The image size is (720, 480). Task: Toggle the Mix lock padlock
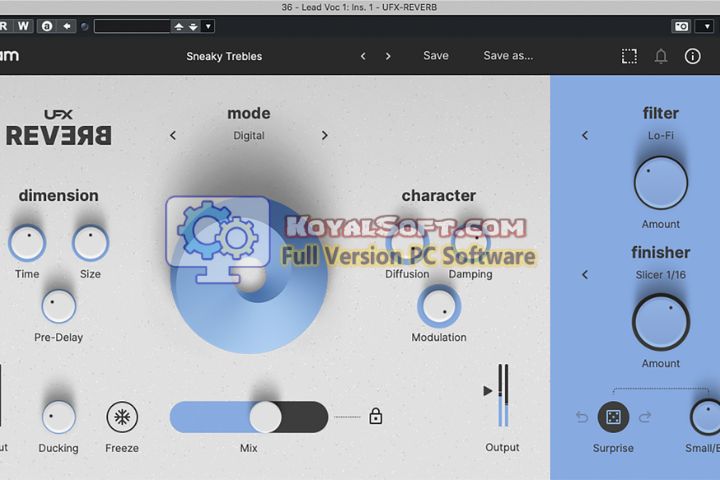[376, 416]
